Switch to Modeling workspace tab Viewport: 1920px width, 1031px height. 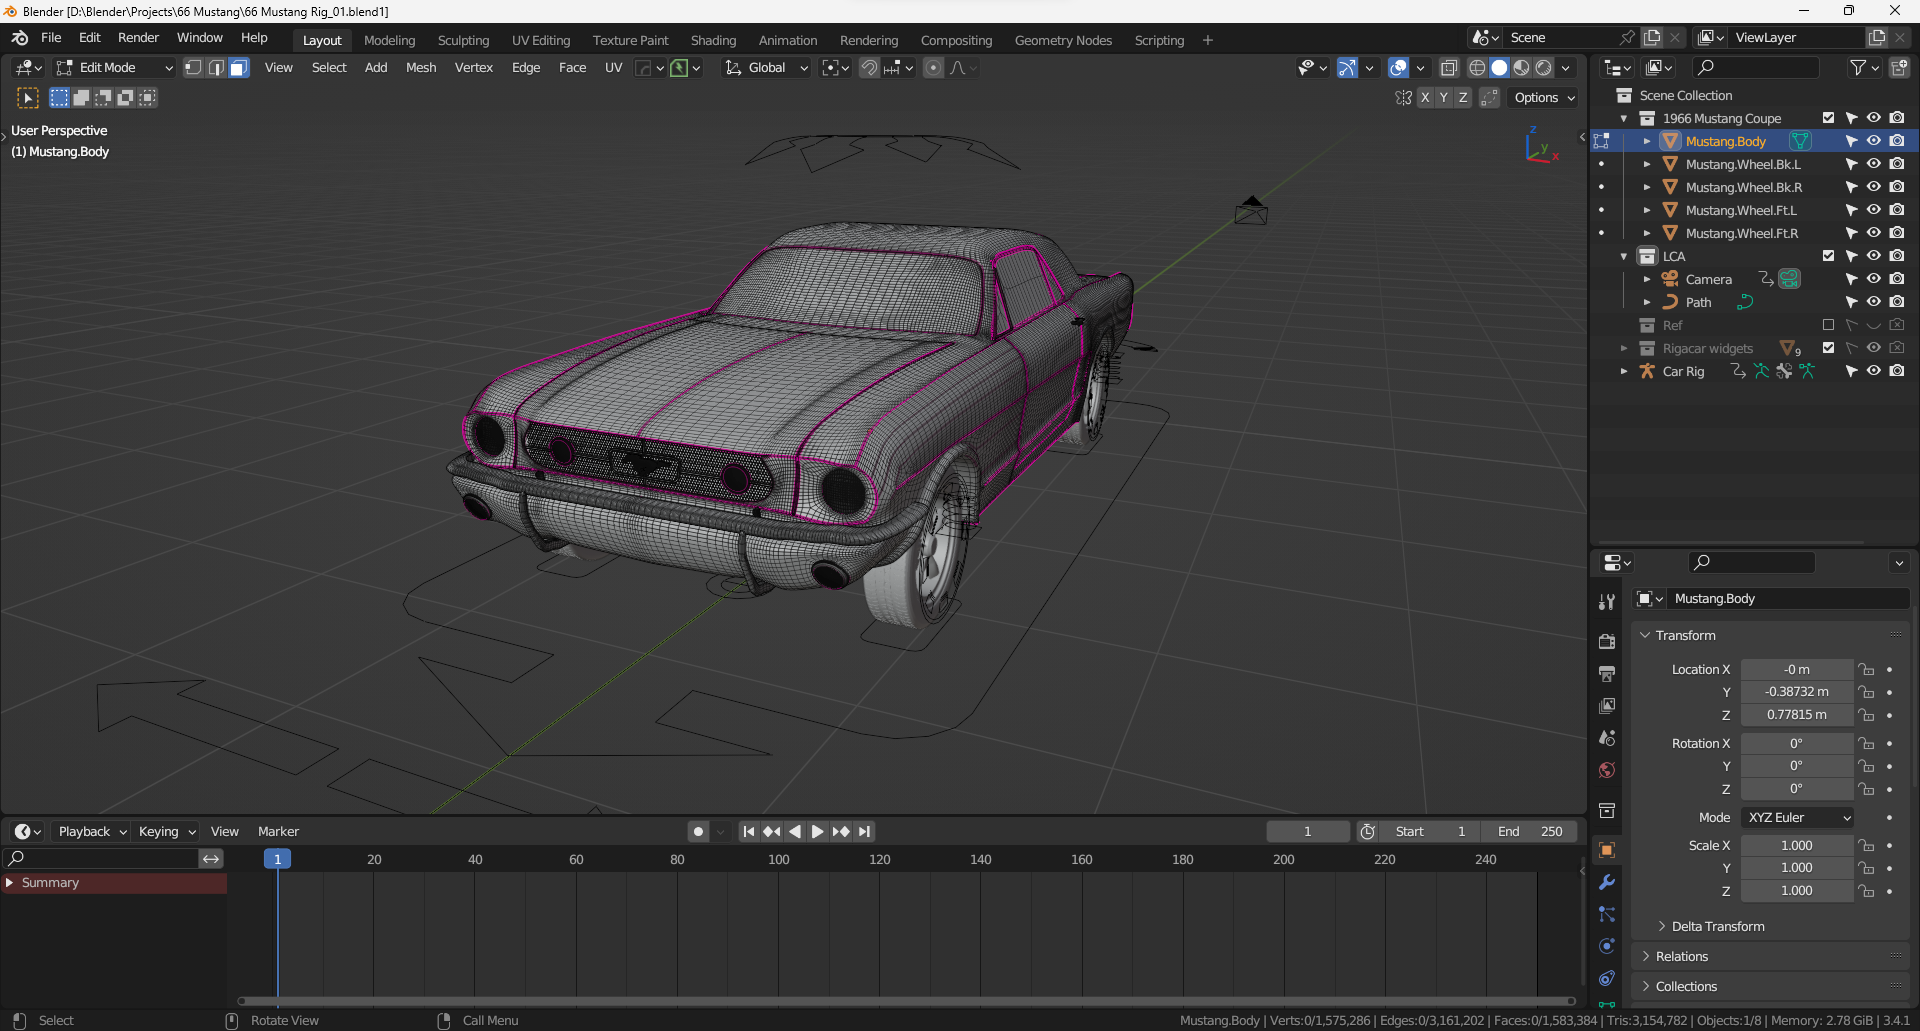pos(389,40)
